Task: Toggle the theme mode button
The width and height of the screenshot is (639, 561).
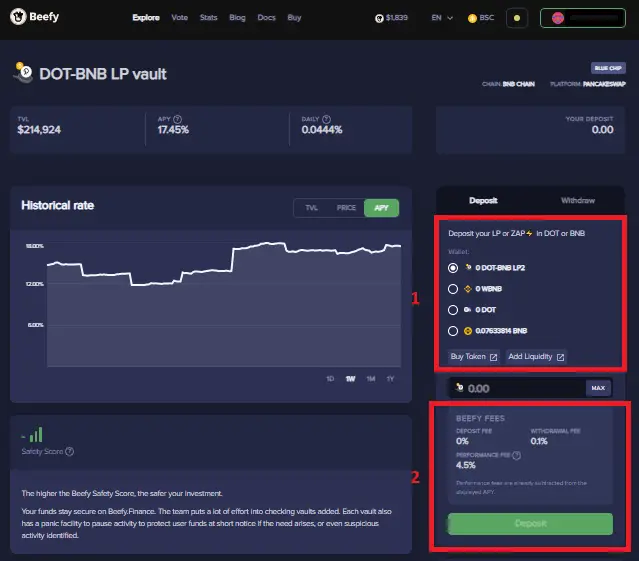Action: (516, 18)
